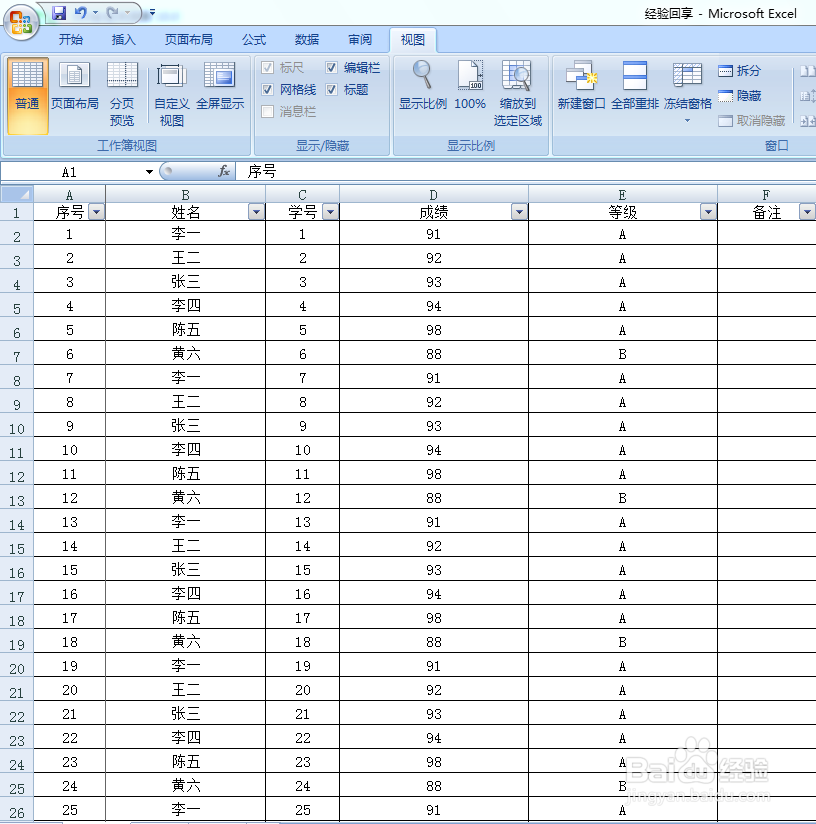The height and width of the screenshot is (824, 816).
Task: Toggle the Headings checkbox (标题)
Action: (332, 89)
